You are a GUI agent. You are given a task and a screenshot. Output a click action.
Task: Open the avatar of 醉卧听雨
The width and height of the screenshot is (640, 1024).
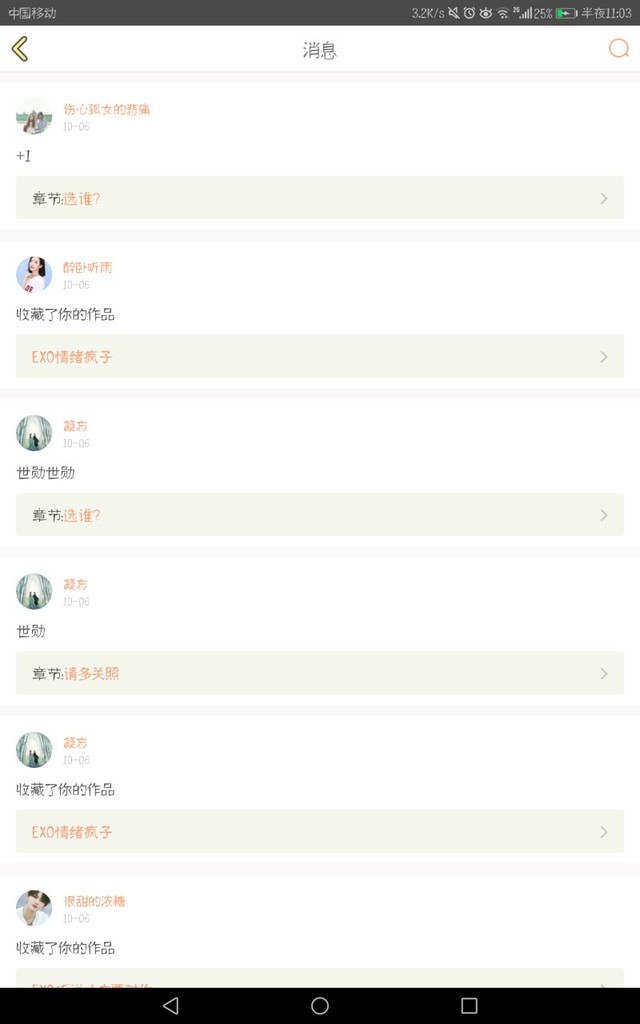[34, 275]
